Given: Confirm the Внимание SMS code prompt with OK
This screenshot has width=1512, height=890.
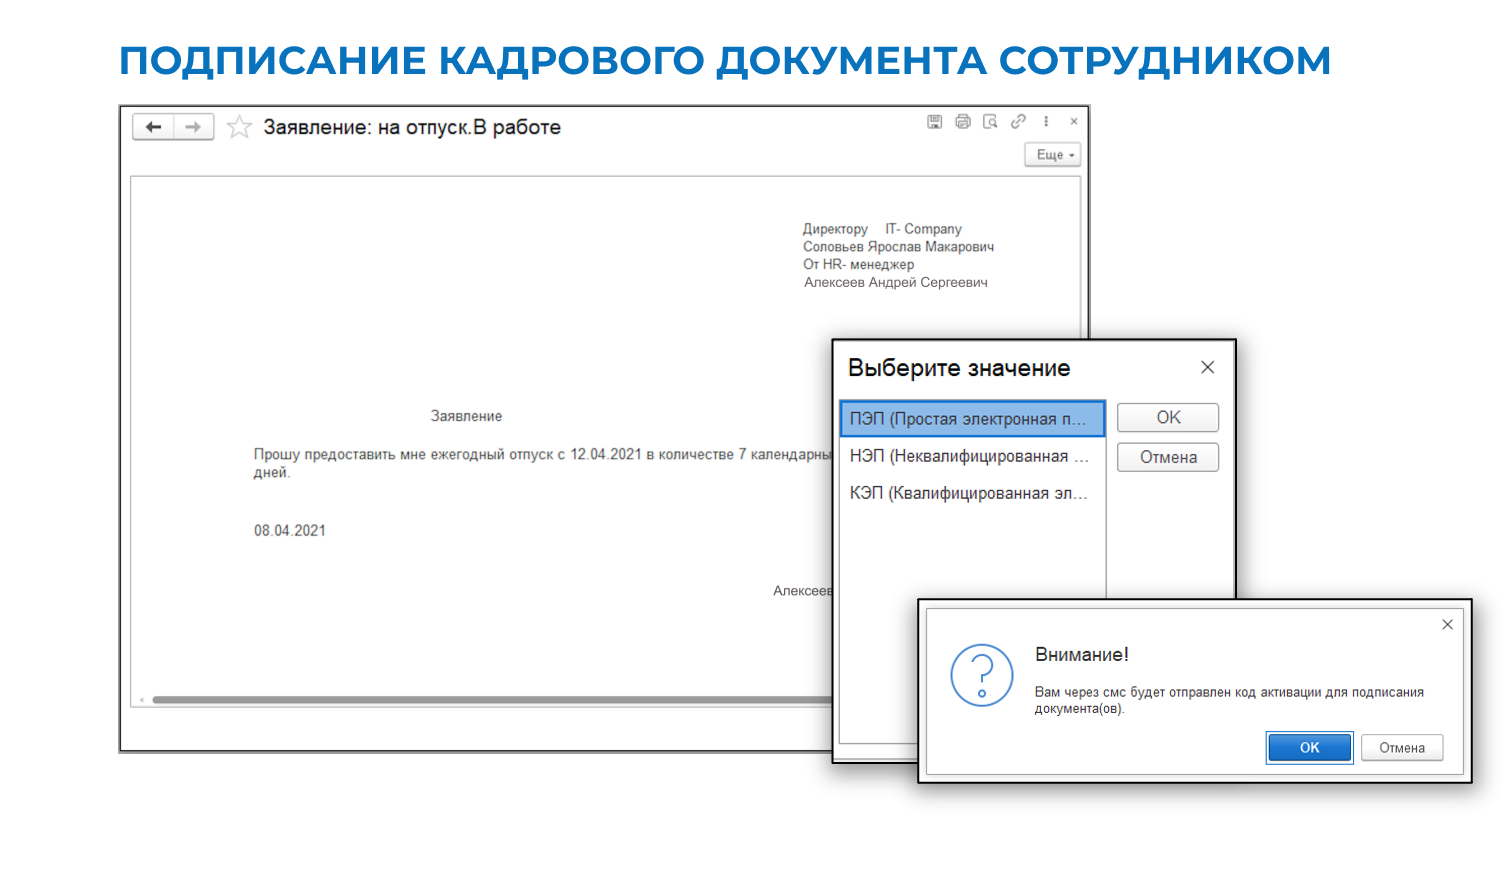Looking at the screenshot, I should tap(1309, 748).
